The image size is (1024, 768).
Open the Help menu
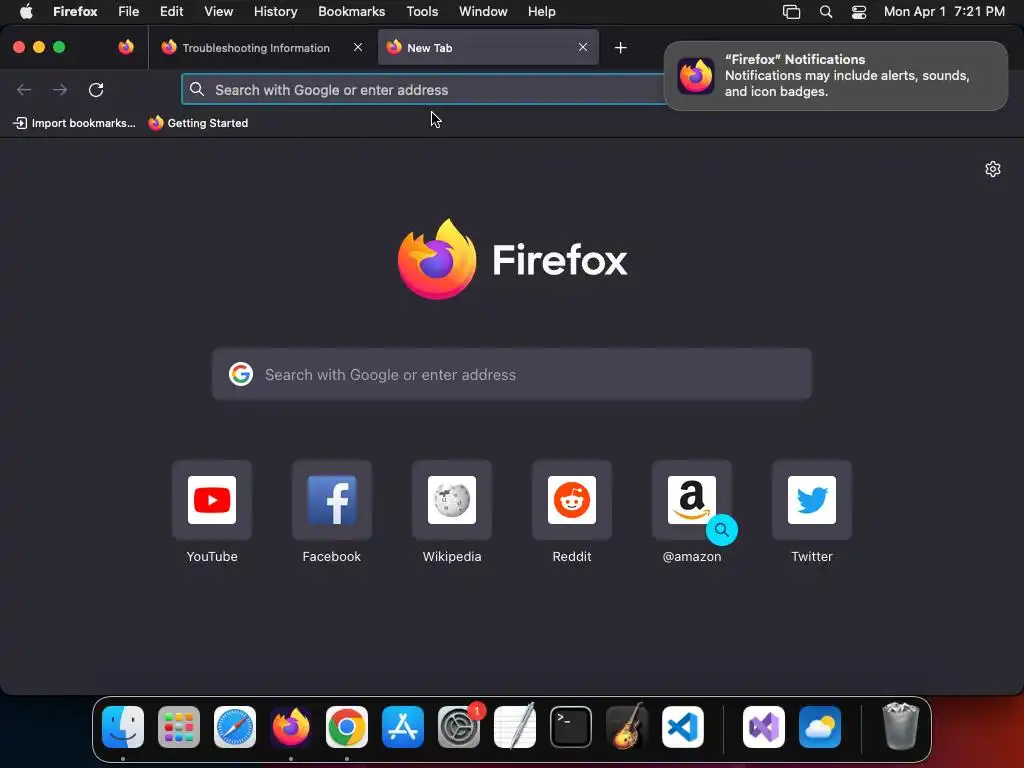(x=541, y=12)
